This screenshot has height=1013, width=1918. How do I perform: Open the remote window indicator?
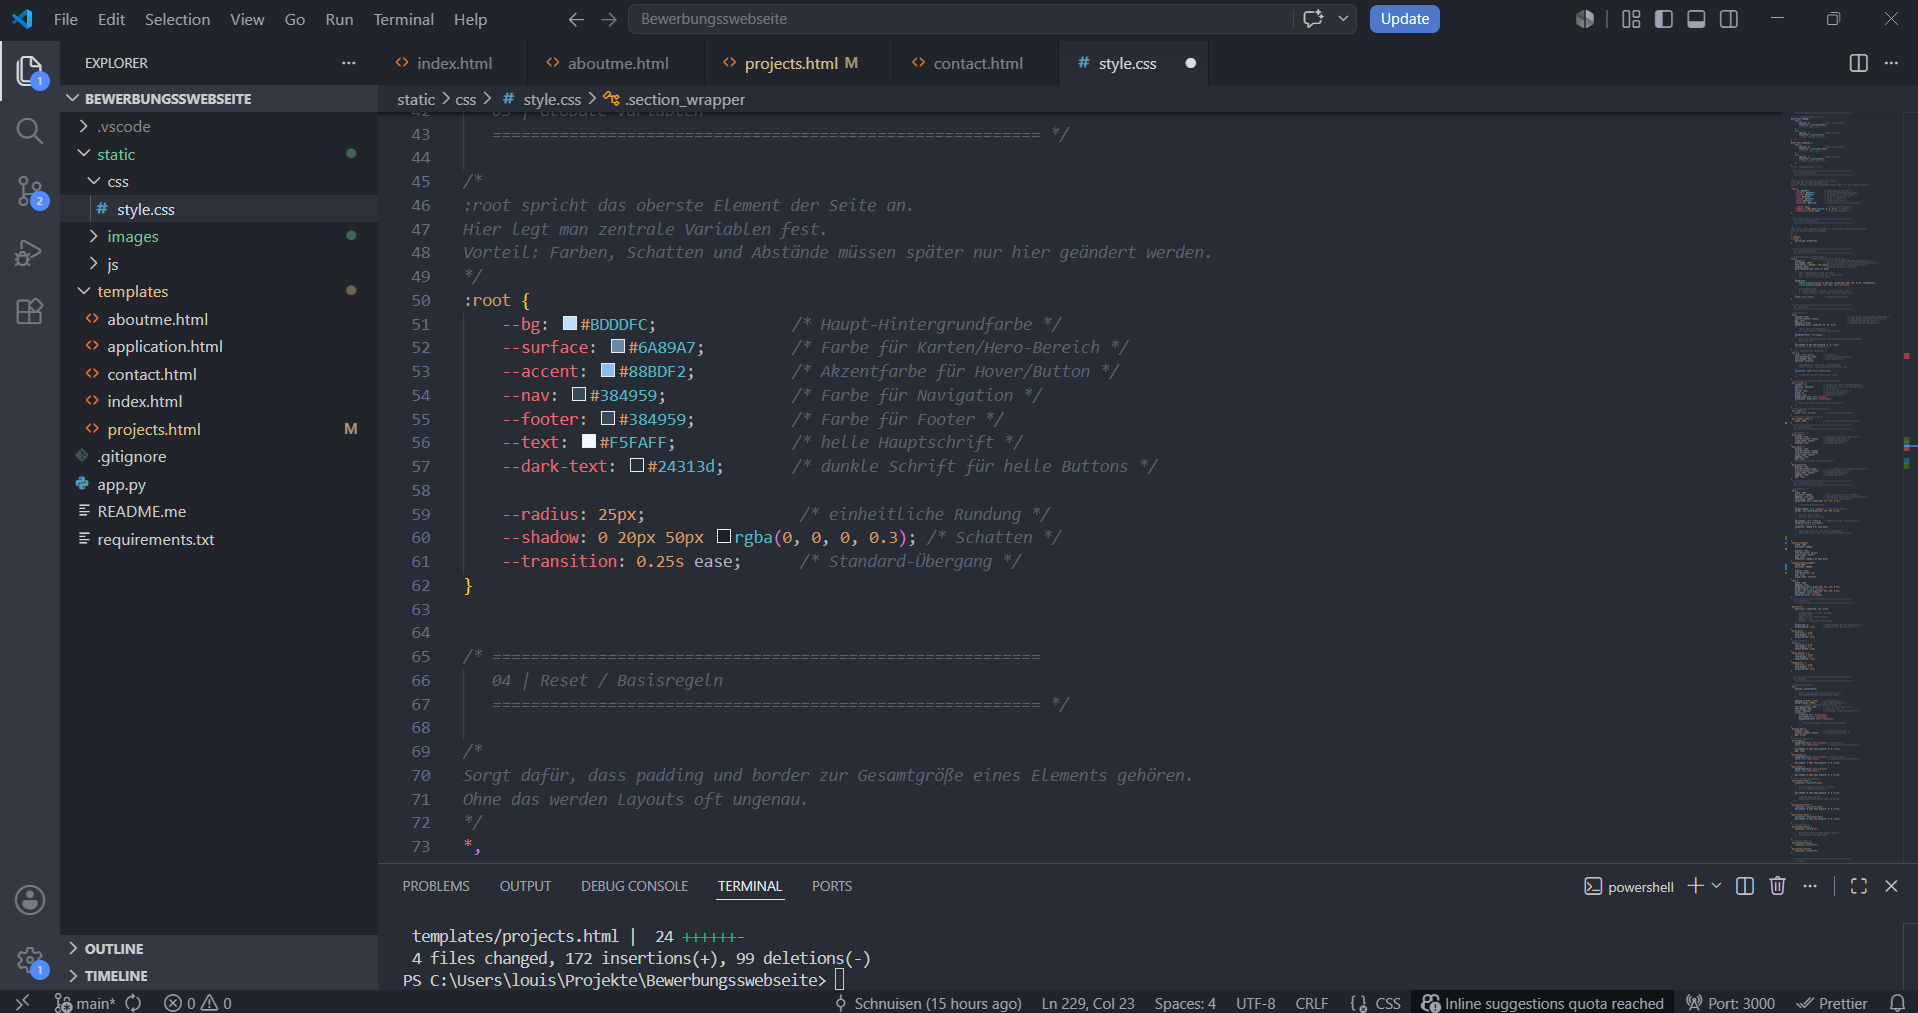(x=22, y=1002)
